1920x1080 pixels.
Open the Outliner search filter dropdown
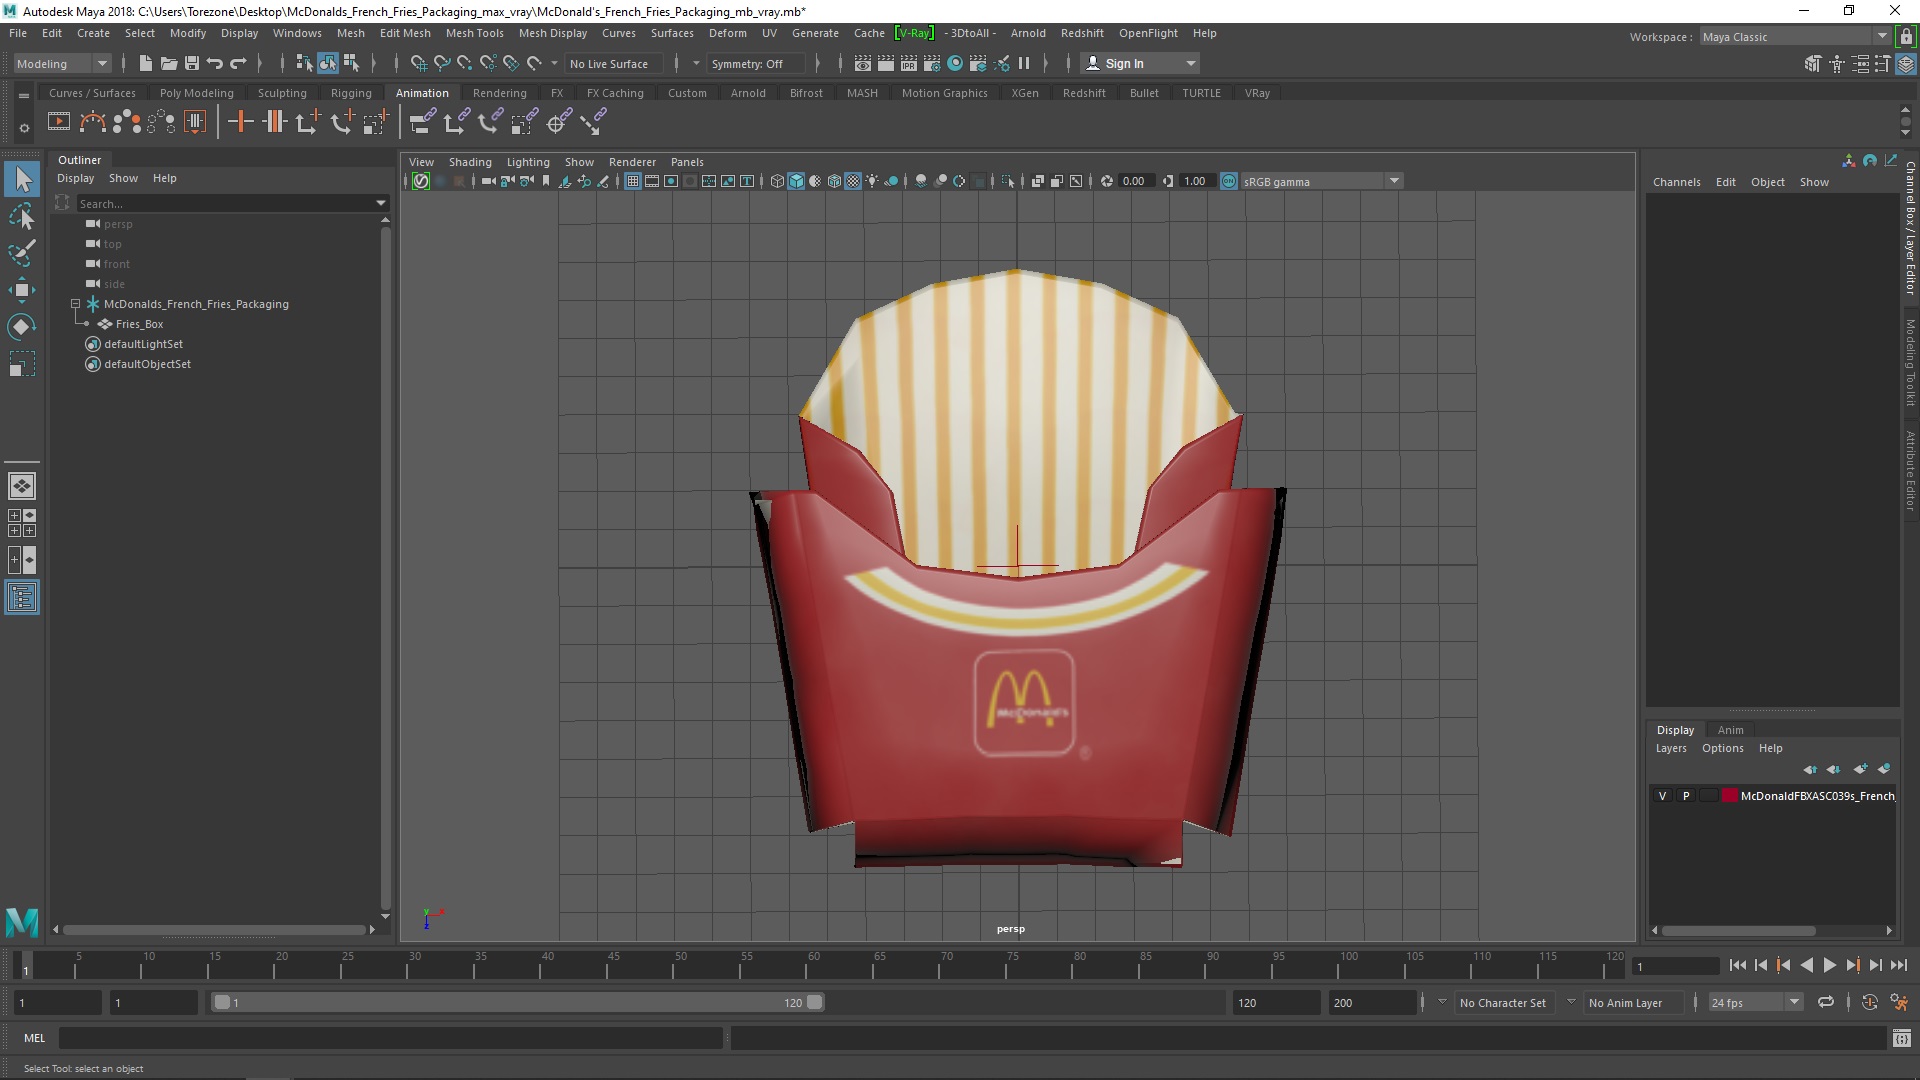coord(381,203)
